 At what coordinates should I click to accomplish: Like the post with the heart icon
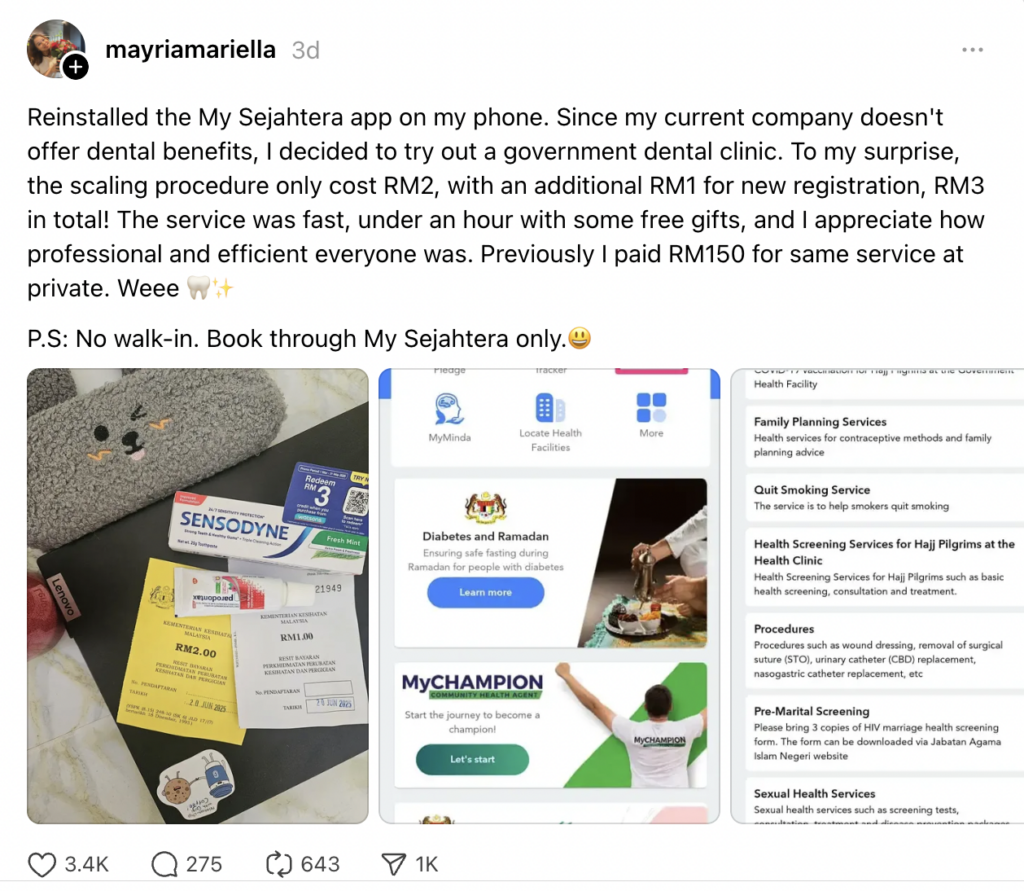(x=43, y=864)
